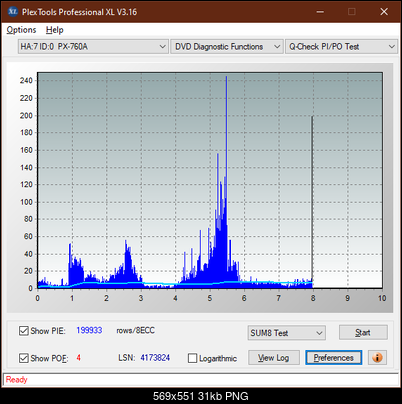This screenshot has width=402, height=404.
Task: Click the POF count value 4
Action: (79, 358)
